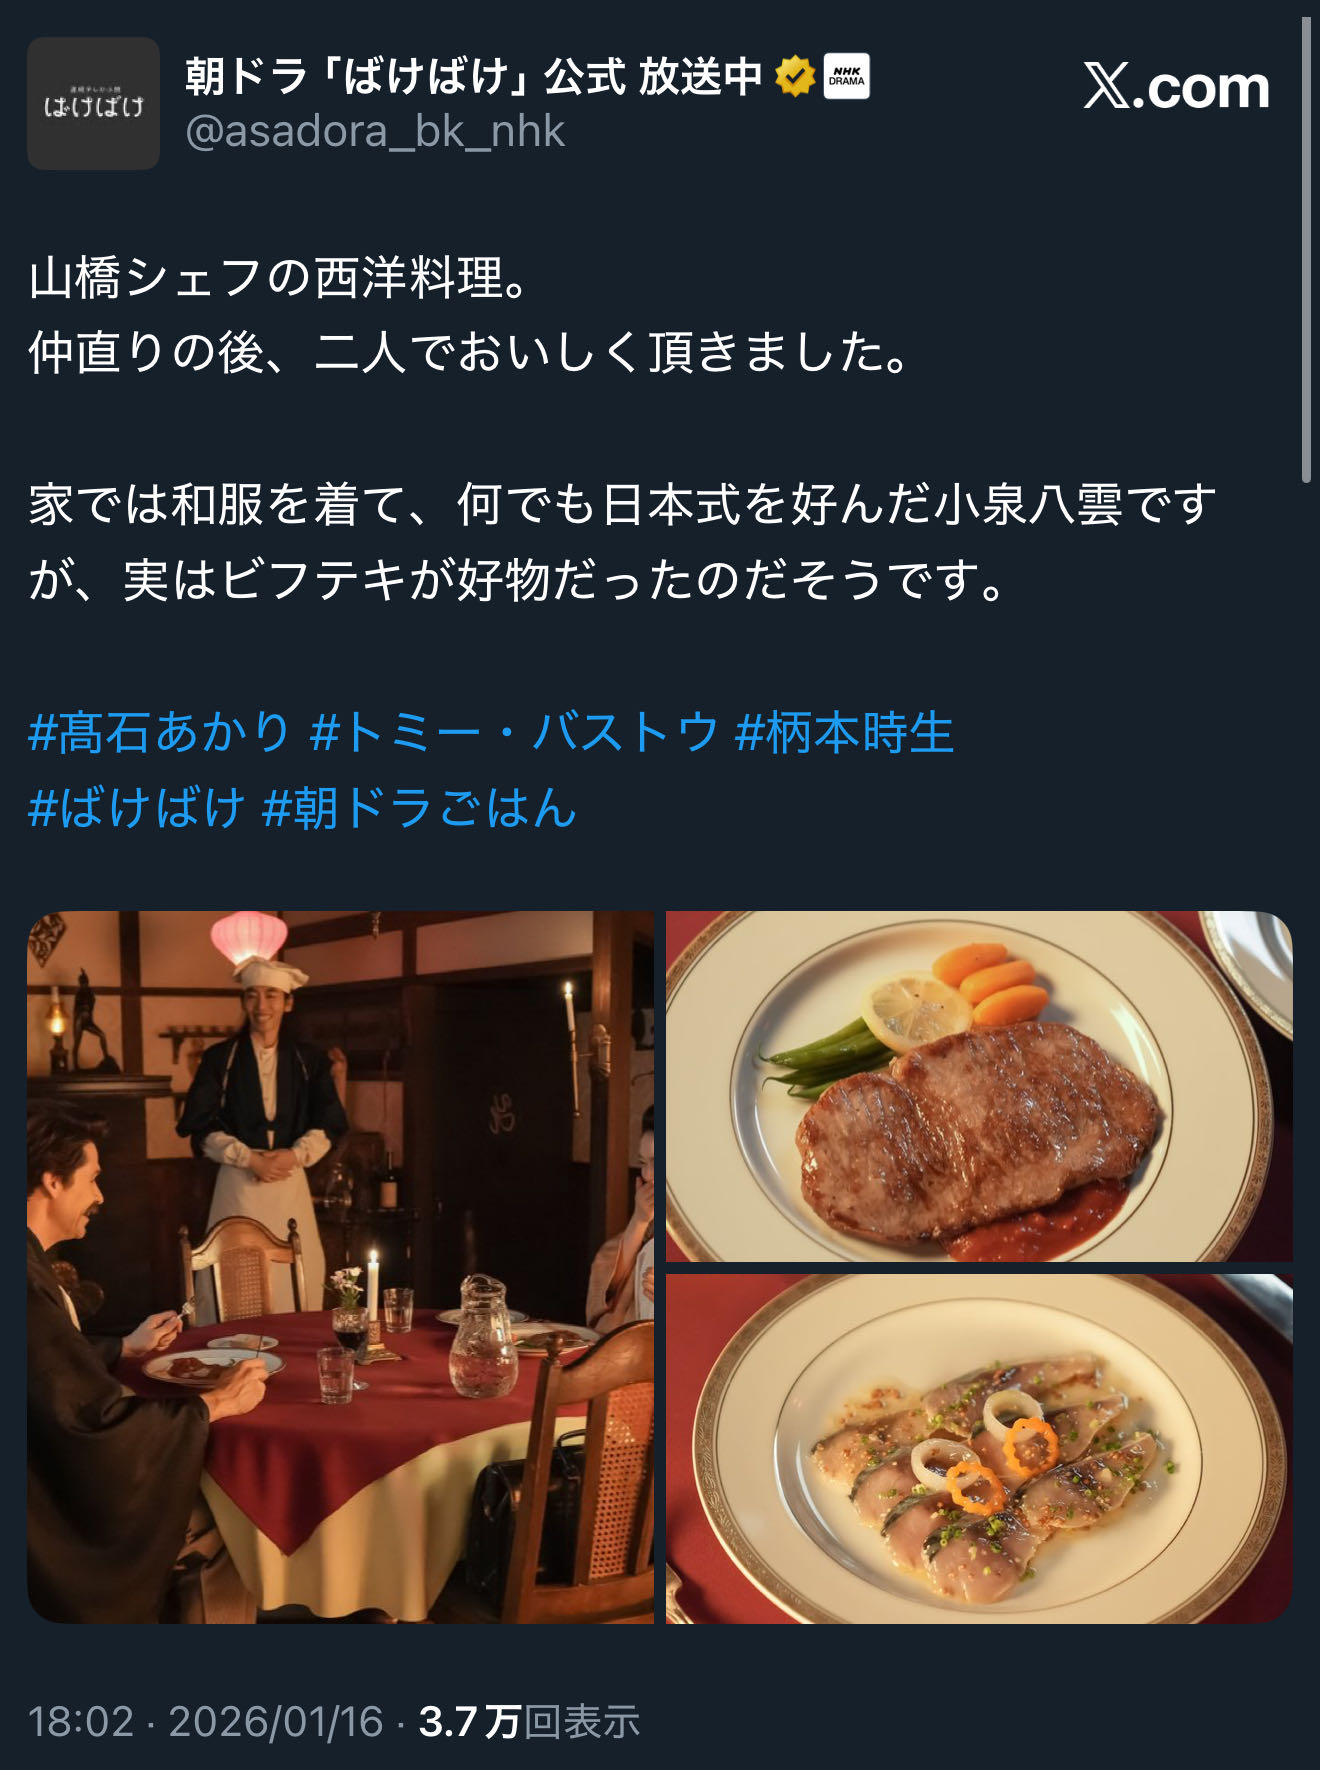This screenshot has width=1320, height=1770.
Task: Click the gold verified badge icon
Action: pyautogui.click(x=795, y=77)
